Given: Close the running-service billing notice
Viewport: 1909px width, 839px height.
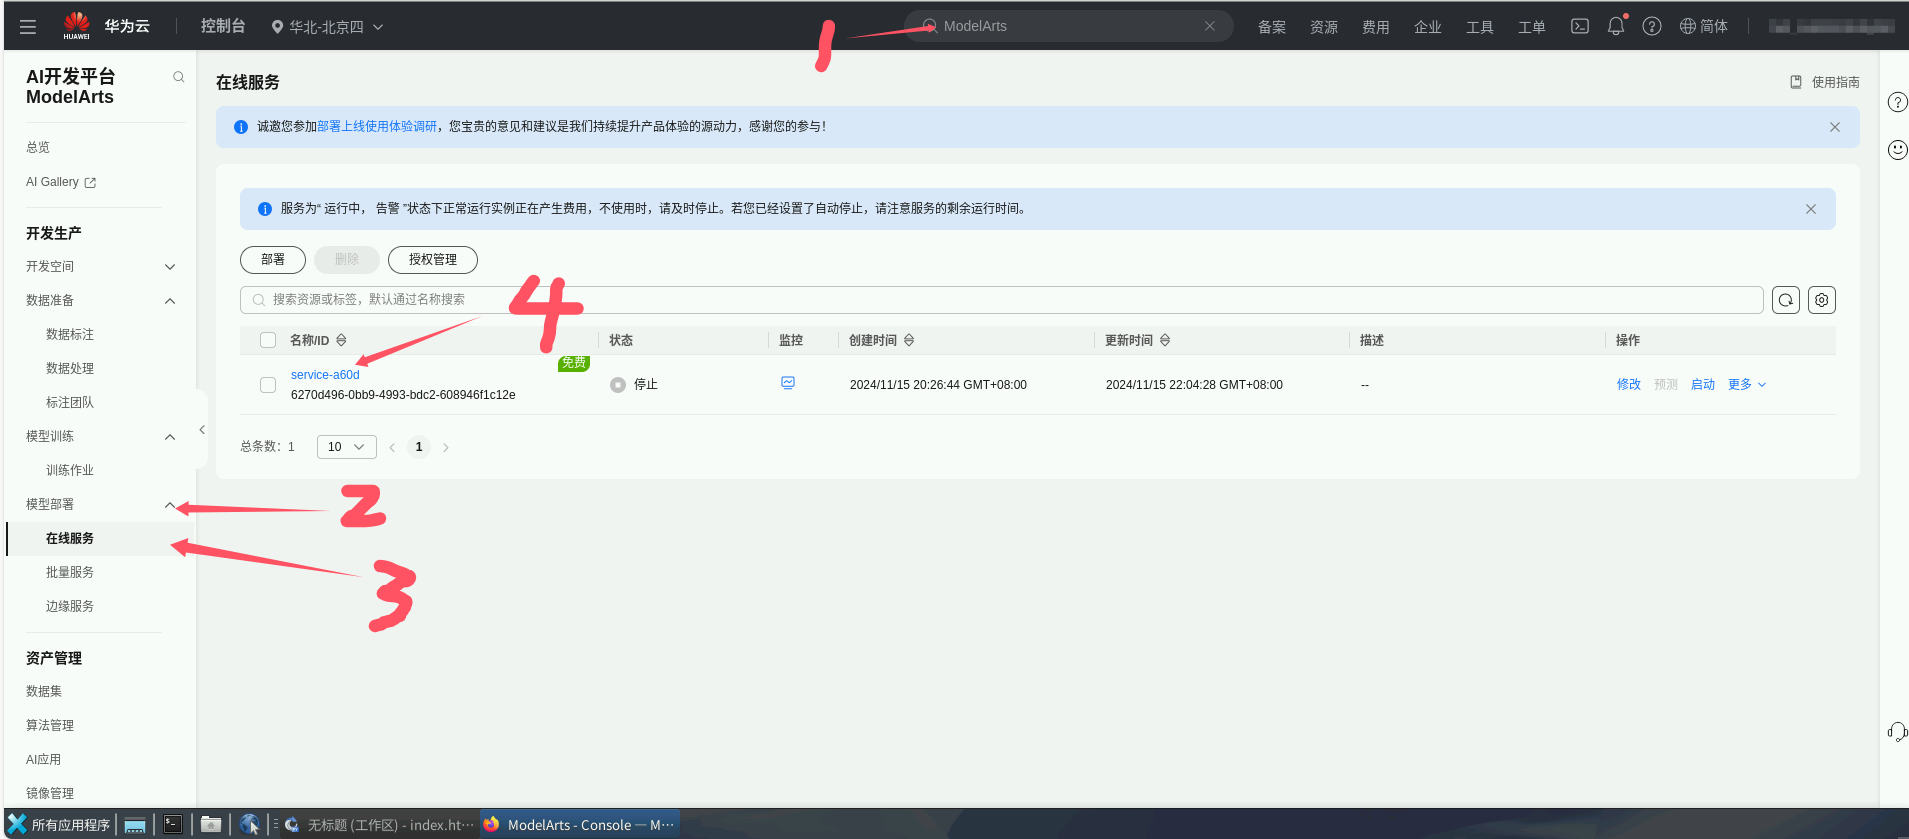Looking at the screenshot, I should (1811, 209).
